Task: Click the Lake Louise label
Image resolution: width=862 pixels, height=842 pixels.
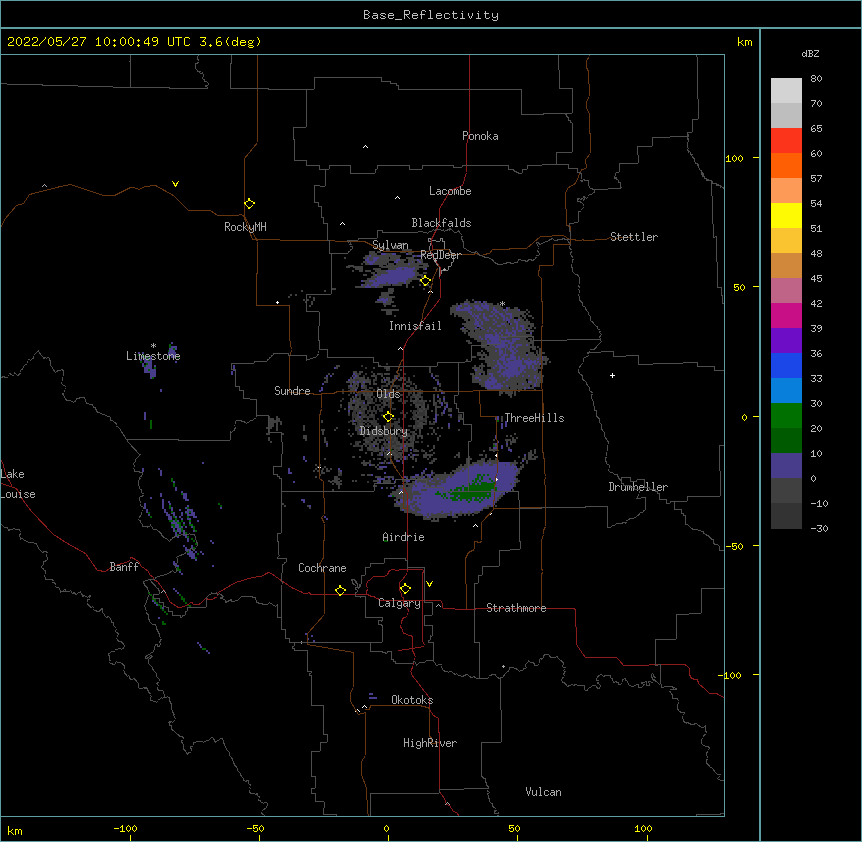Action: tap(18, 484)
